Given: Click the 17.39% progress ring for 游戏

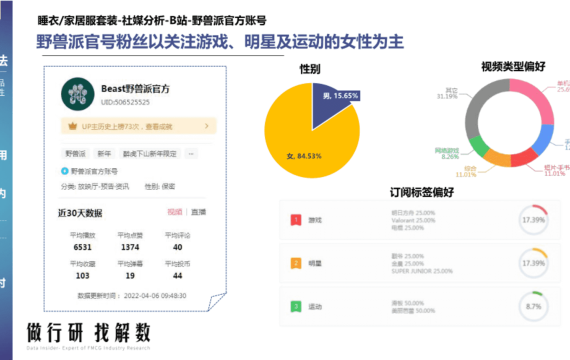Looking at the screenshot, I should coord(533,220).
